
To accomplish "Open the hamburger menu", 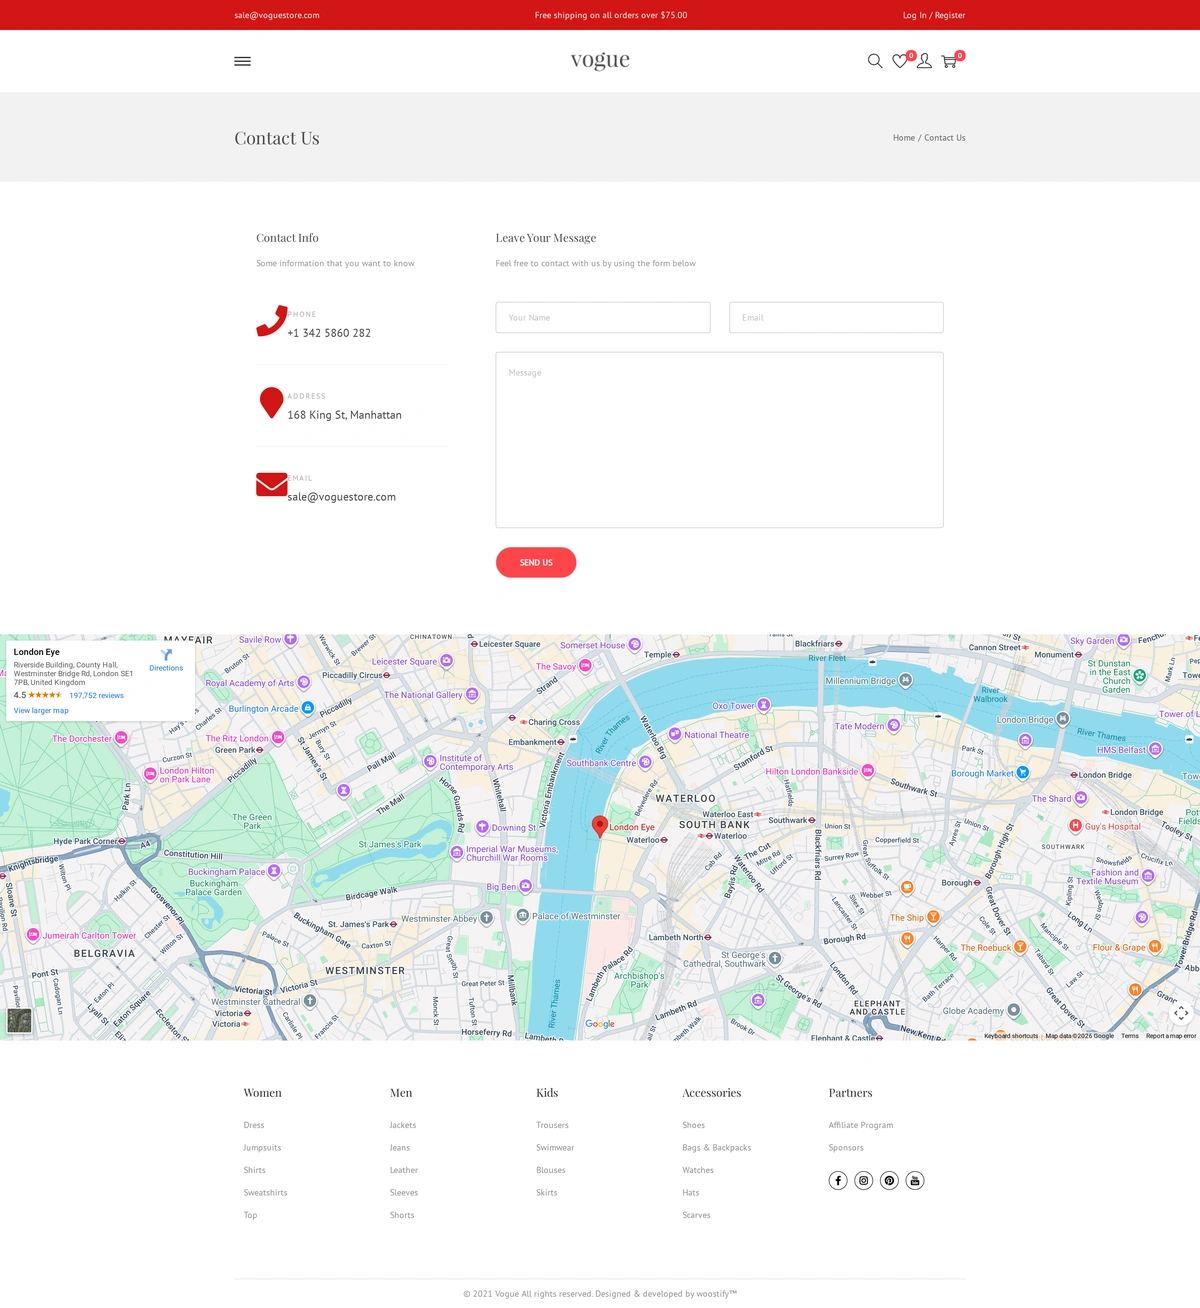I will click(242, 61).
